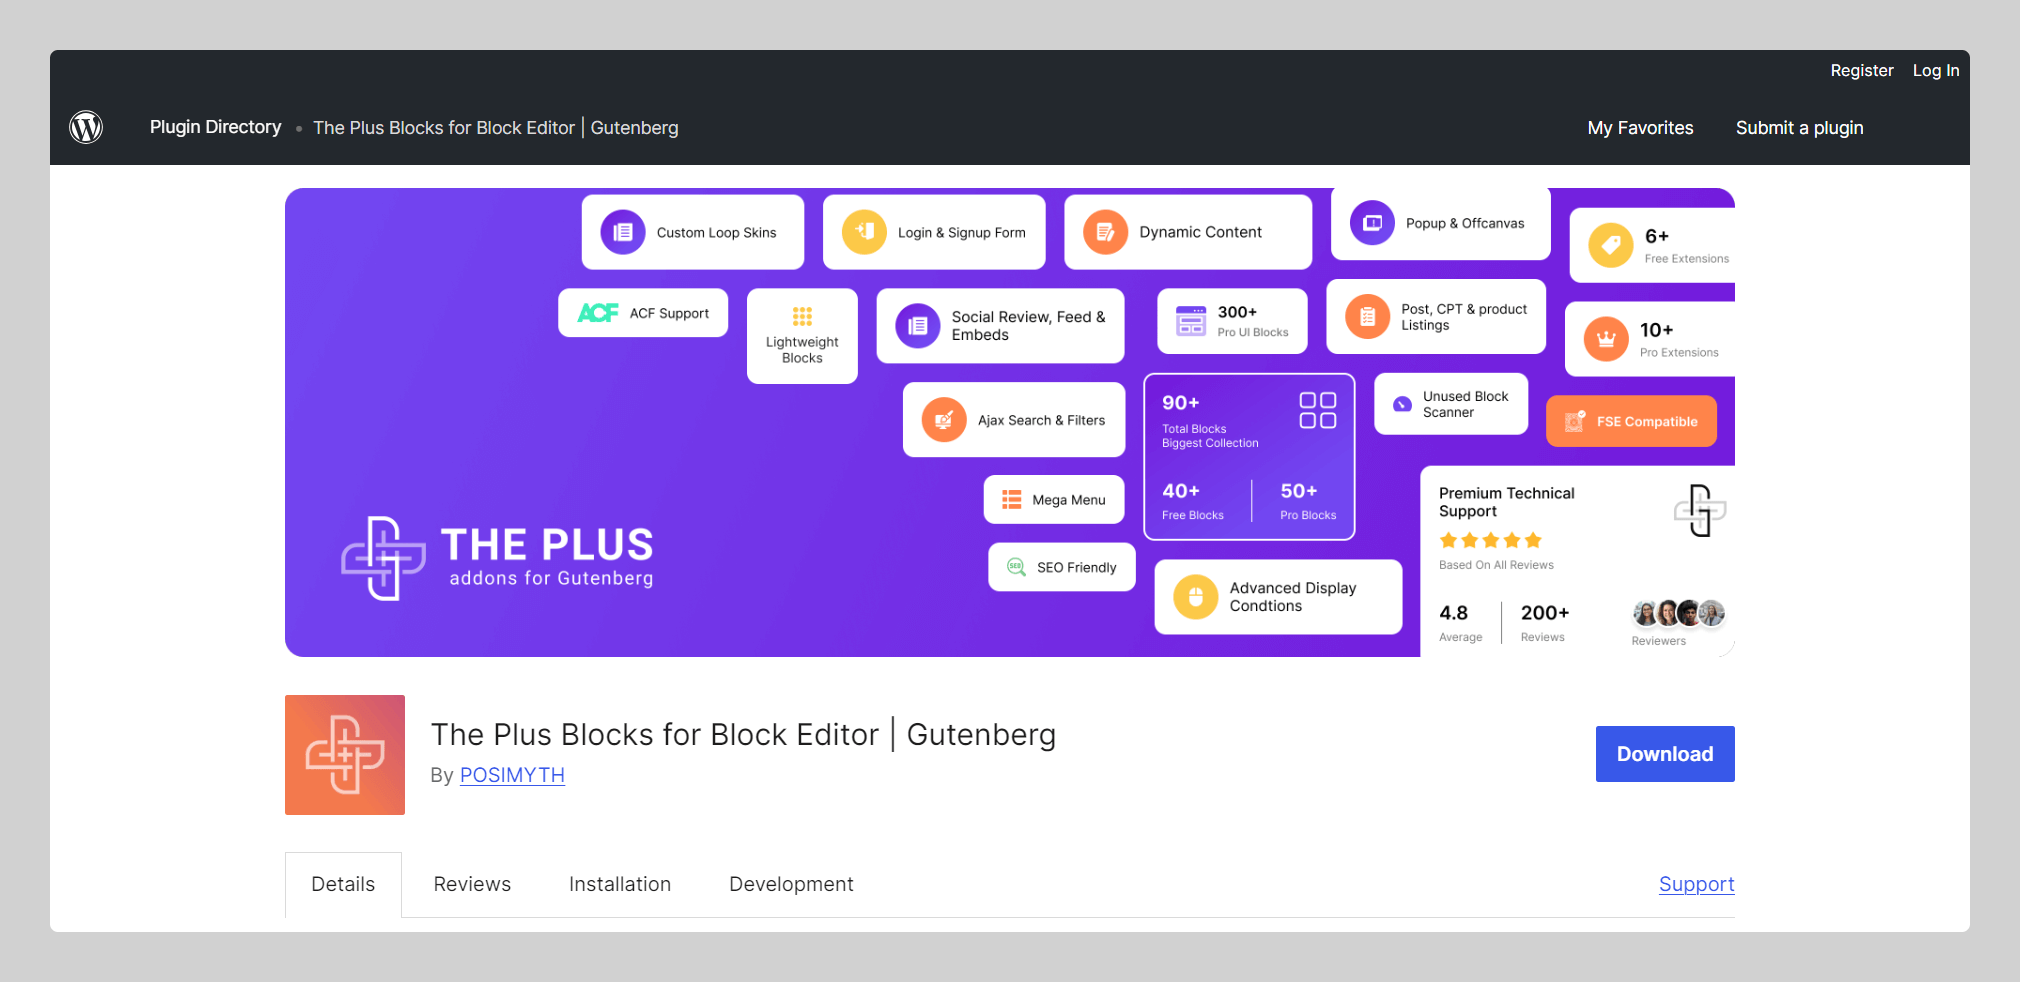The image size is (2020, 982).
Task: Click the Register link
Action: [1861, 70]
